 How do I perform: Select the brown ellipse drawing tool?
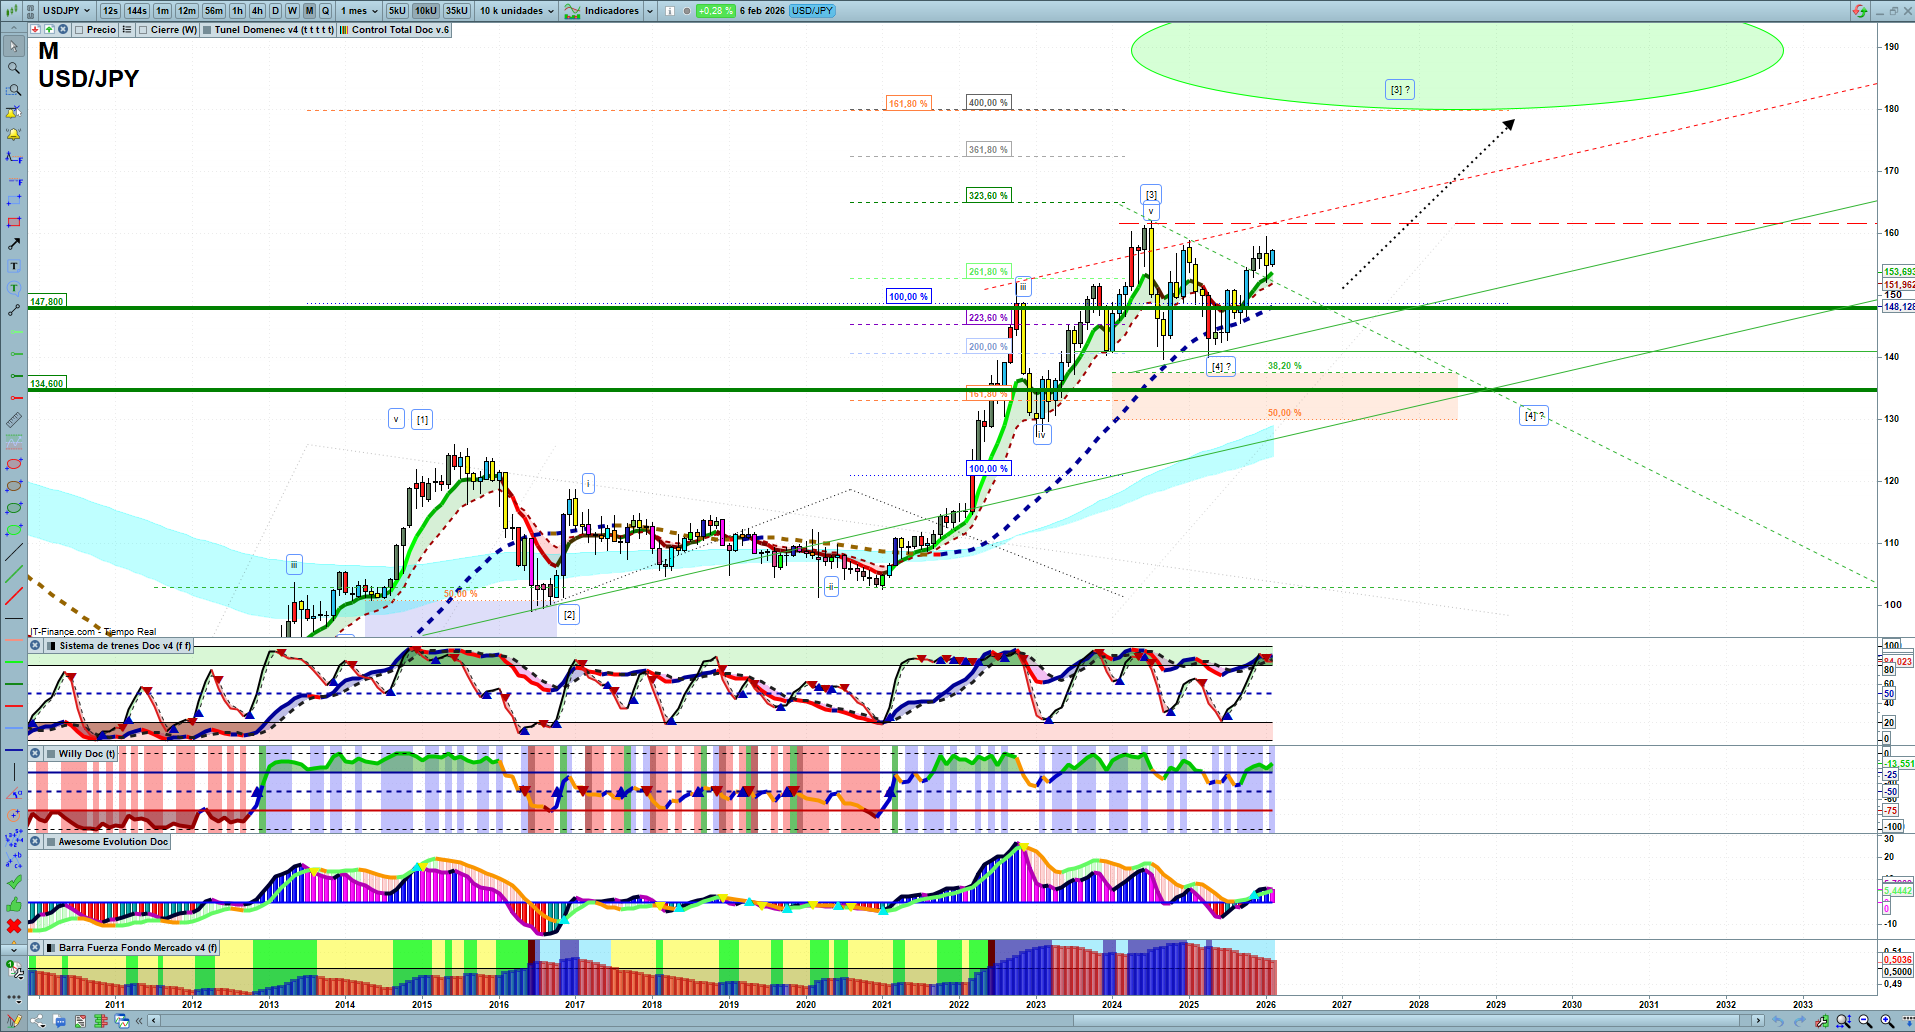point(14,486)
